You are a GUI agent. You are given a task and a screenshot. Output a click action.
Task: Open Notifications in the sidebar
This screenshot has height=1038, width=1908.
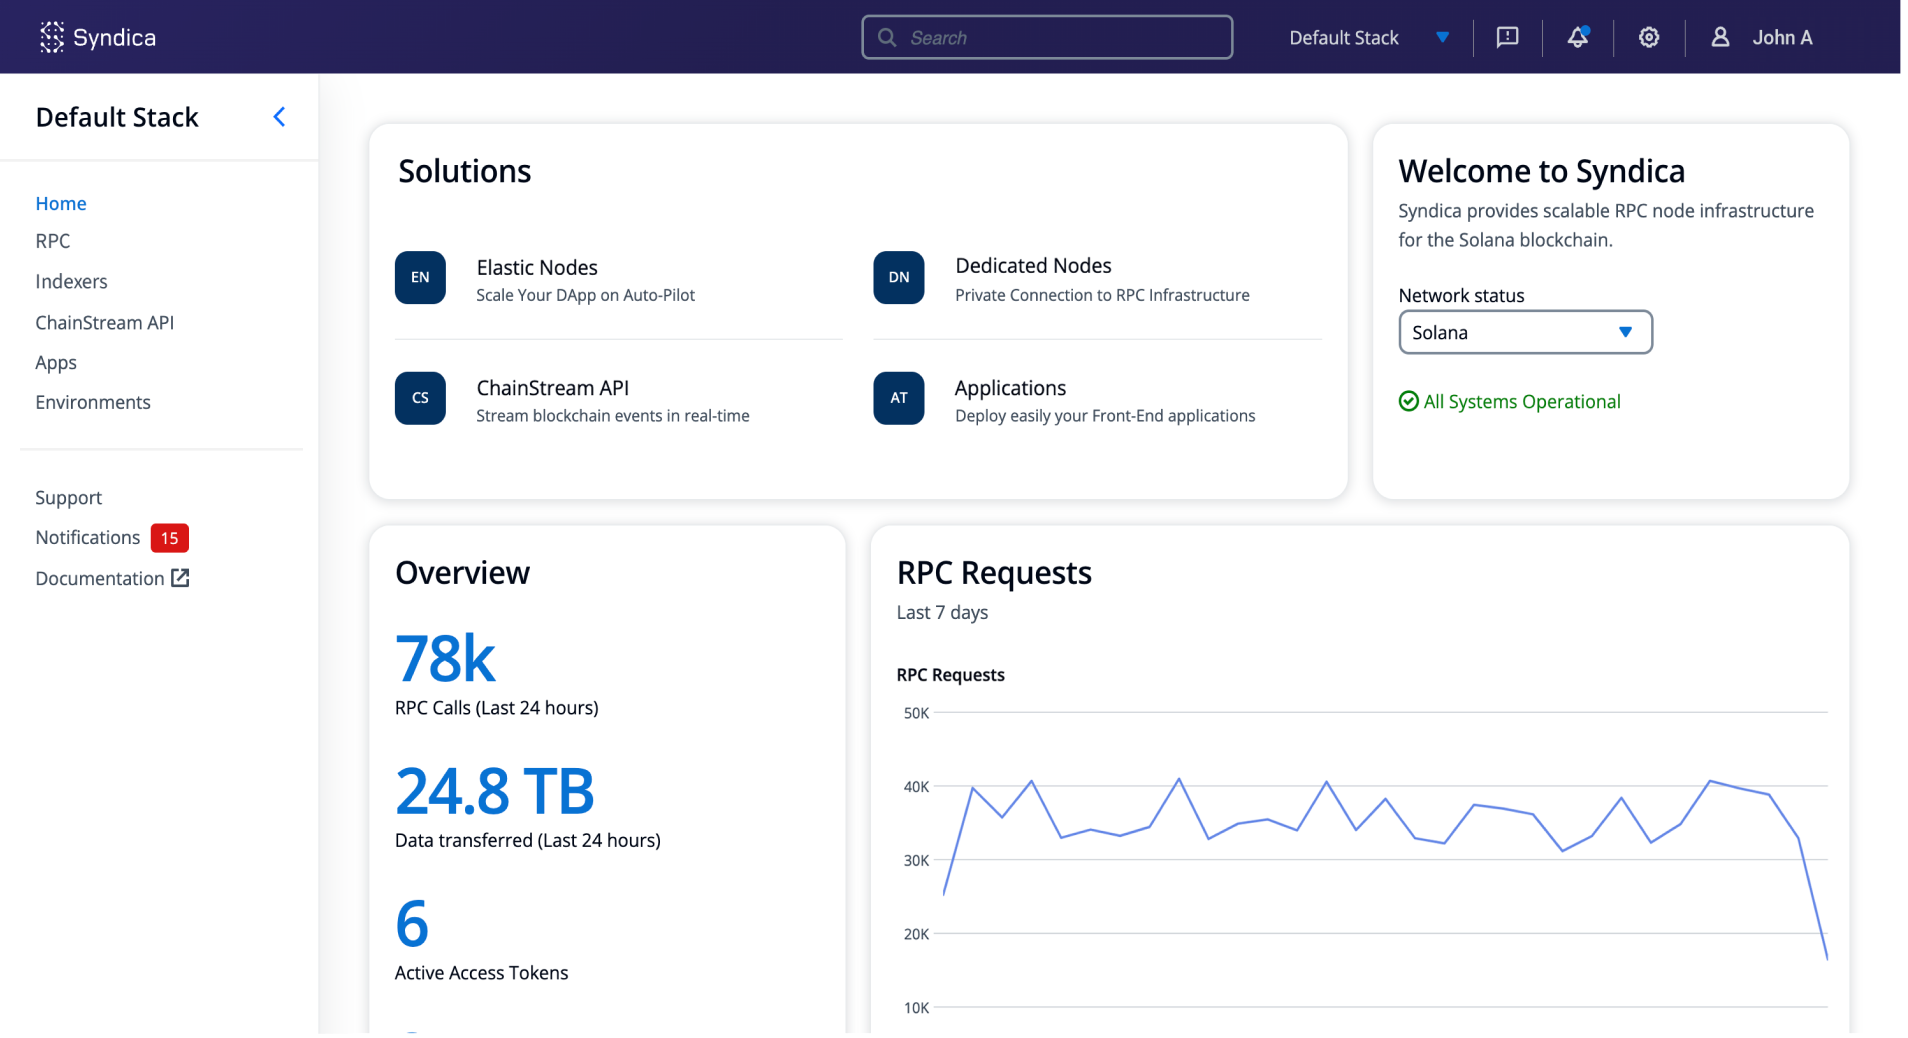pos(88,538)
